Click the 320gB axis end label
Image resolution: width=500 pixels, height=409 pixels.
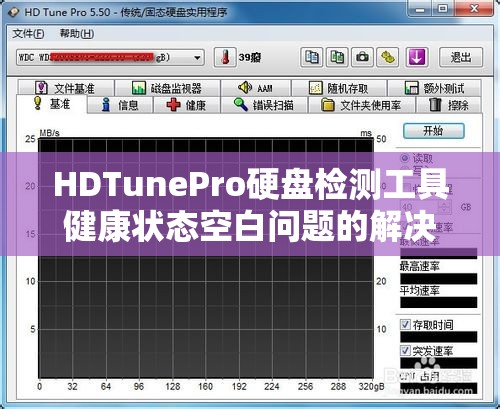pyautogui.click(x=371, y=387)
